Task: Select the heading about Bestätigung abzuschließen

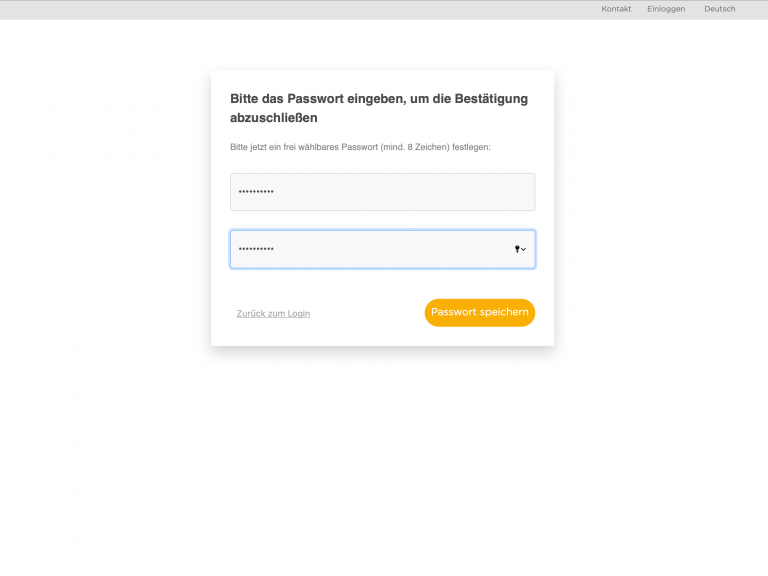Action: tap(379, 108)
